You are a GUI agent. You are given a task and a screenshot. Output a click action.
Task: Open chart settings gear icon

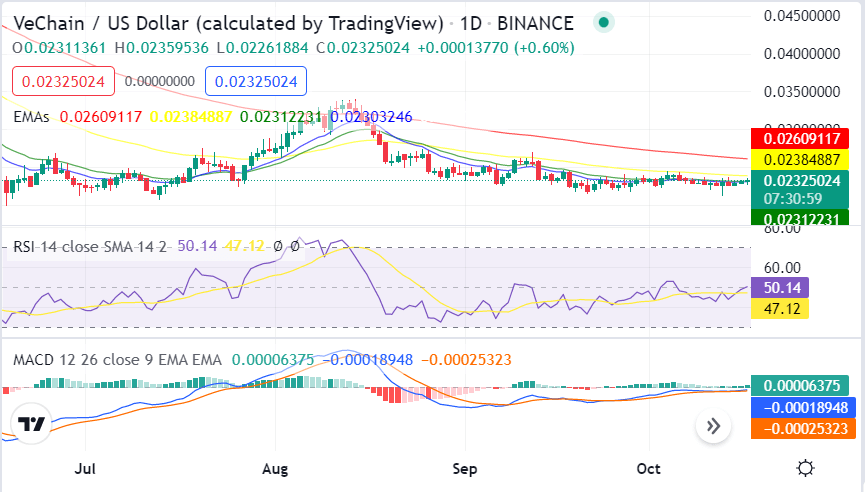click(805, 468)
